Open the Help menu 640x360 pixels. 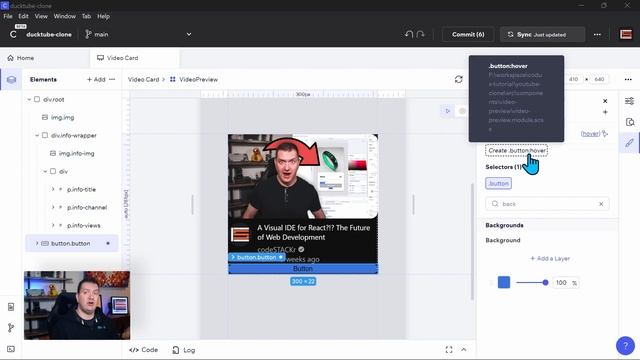[103, 16]
